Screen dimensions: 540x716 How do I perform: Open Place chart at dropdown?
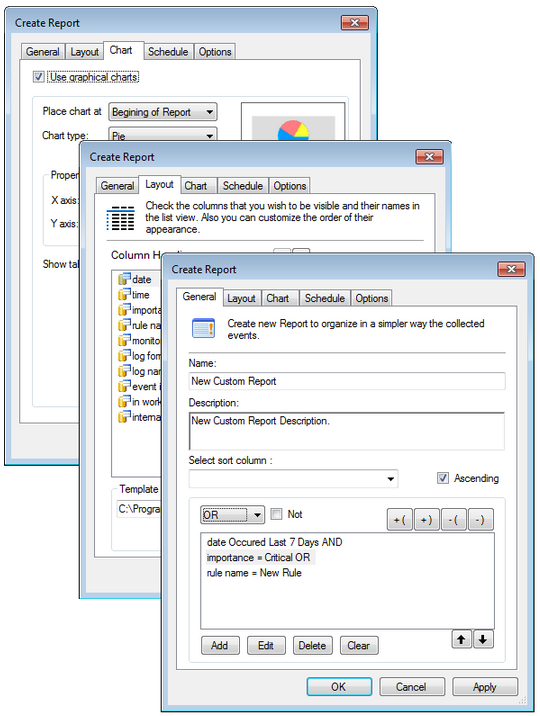pos(163,112)
